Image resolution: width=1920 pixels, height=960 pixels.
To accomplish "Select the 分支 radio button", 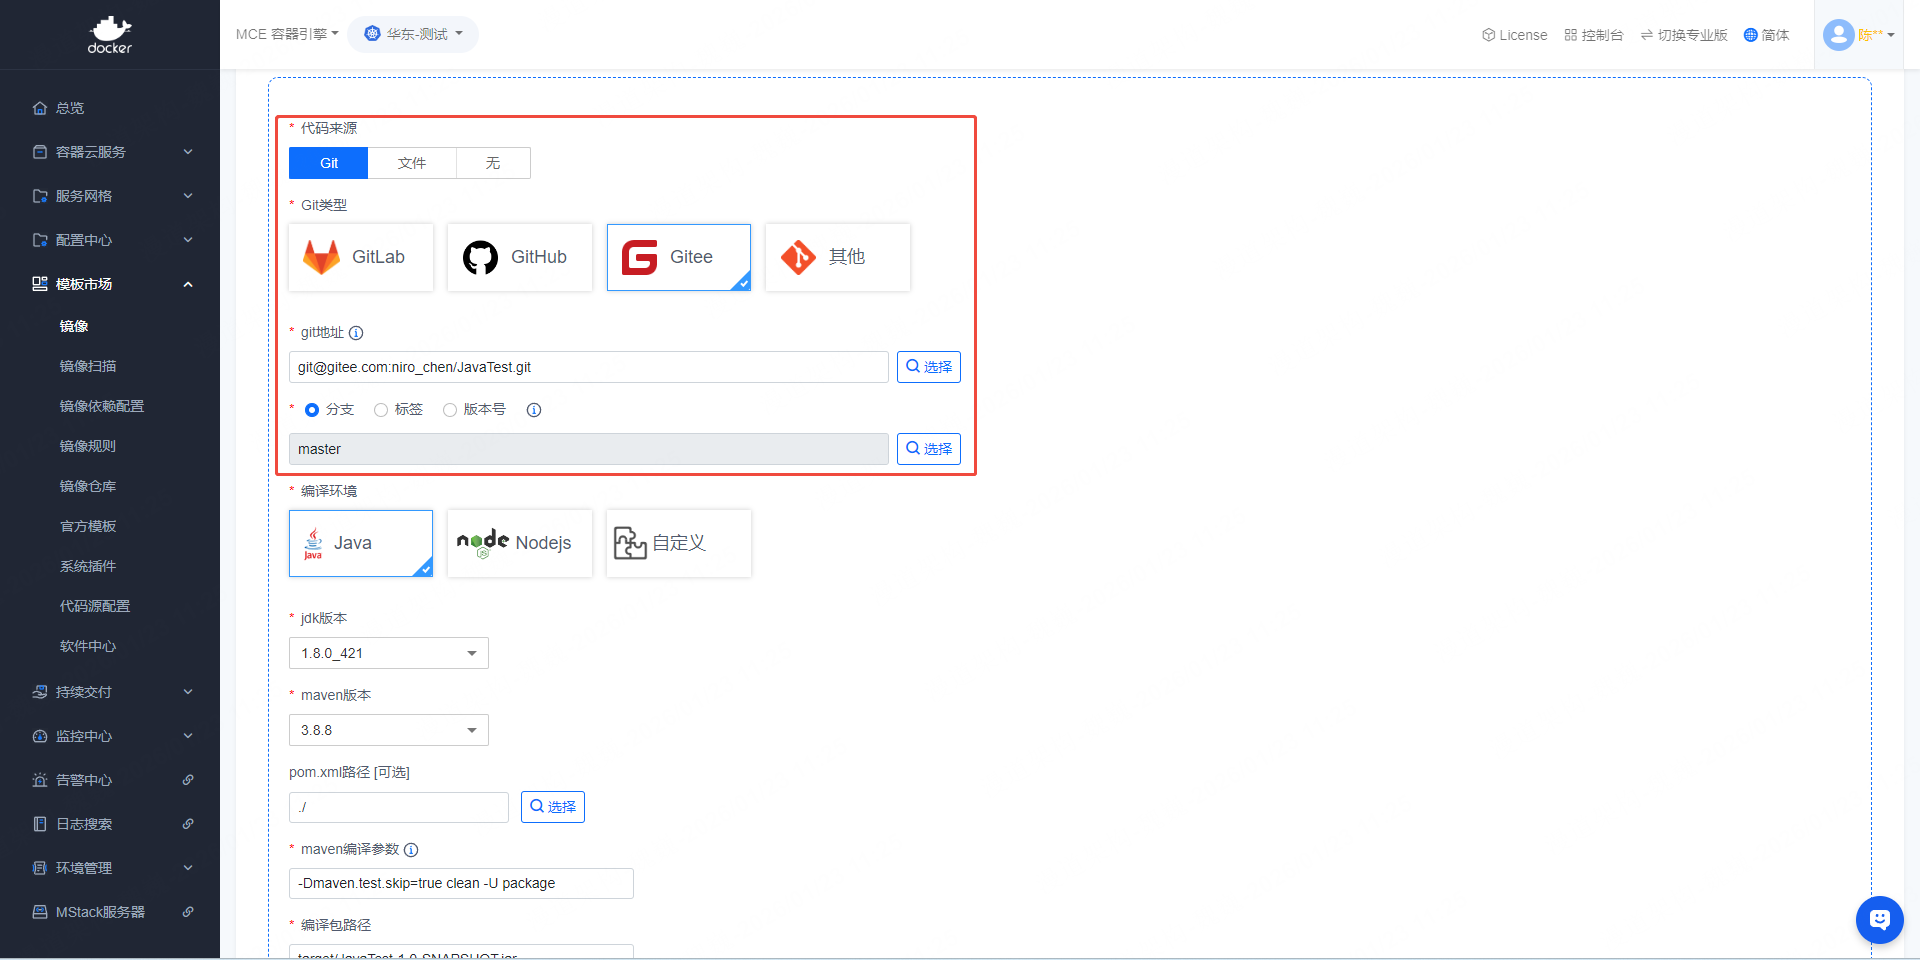I will (x=312, y=410).
